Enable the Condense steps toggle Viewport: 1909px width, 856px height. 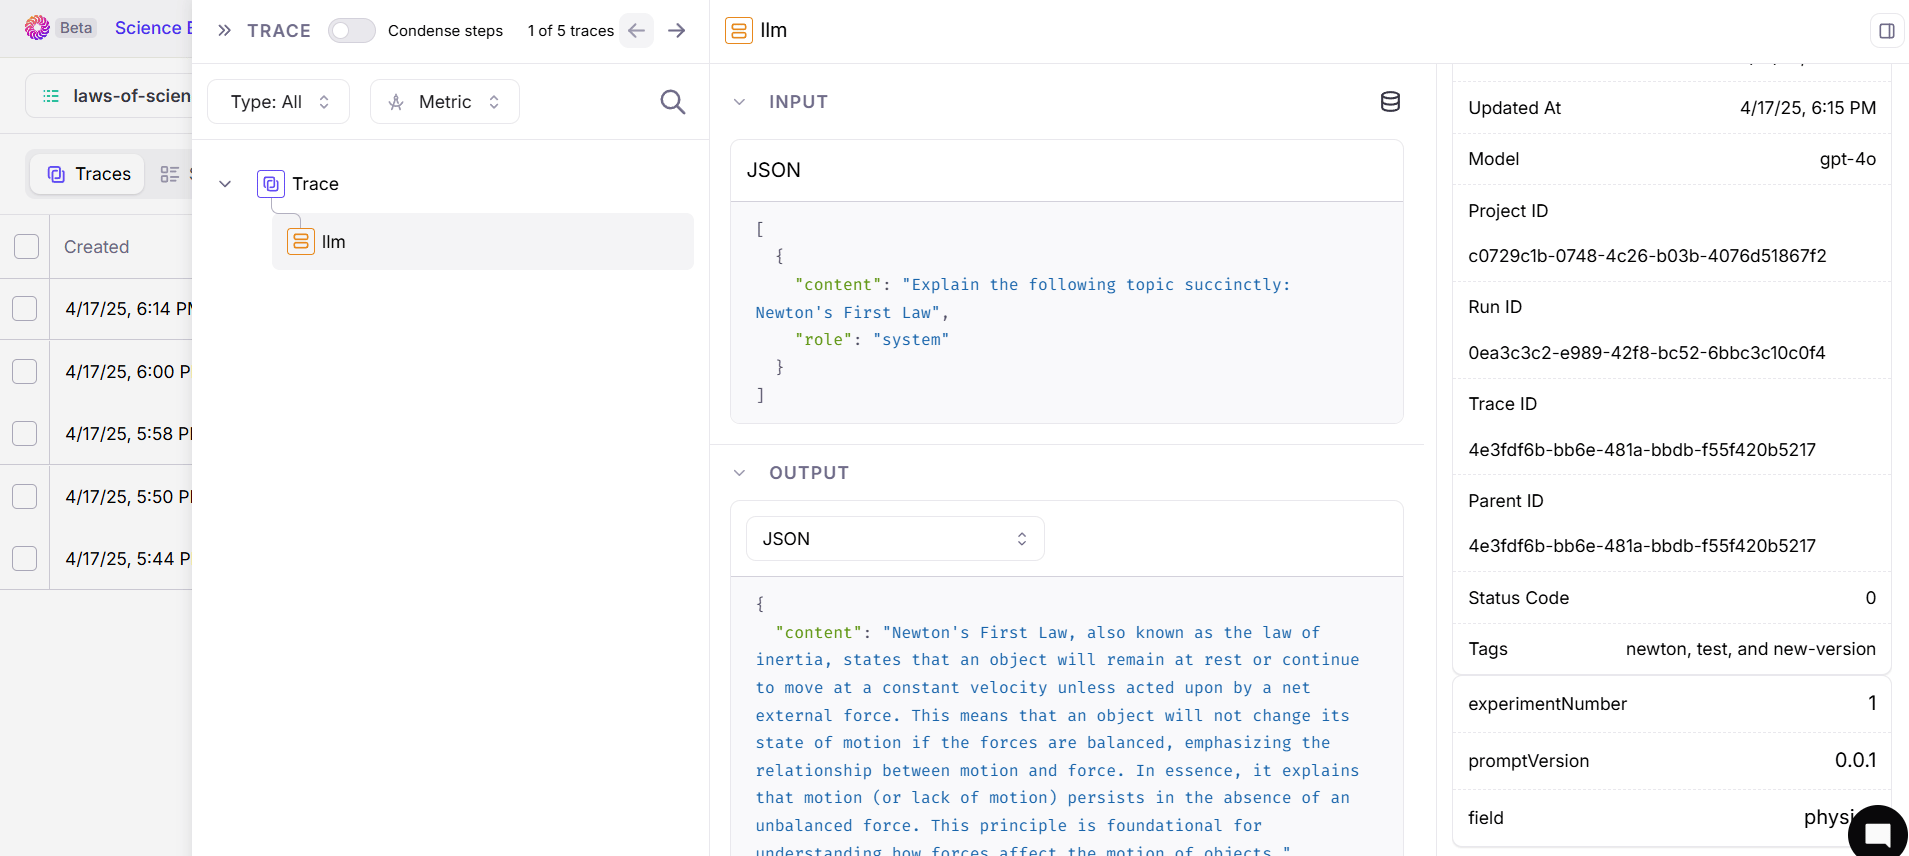click(x=352, y=31)
